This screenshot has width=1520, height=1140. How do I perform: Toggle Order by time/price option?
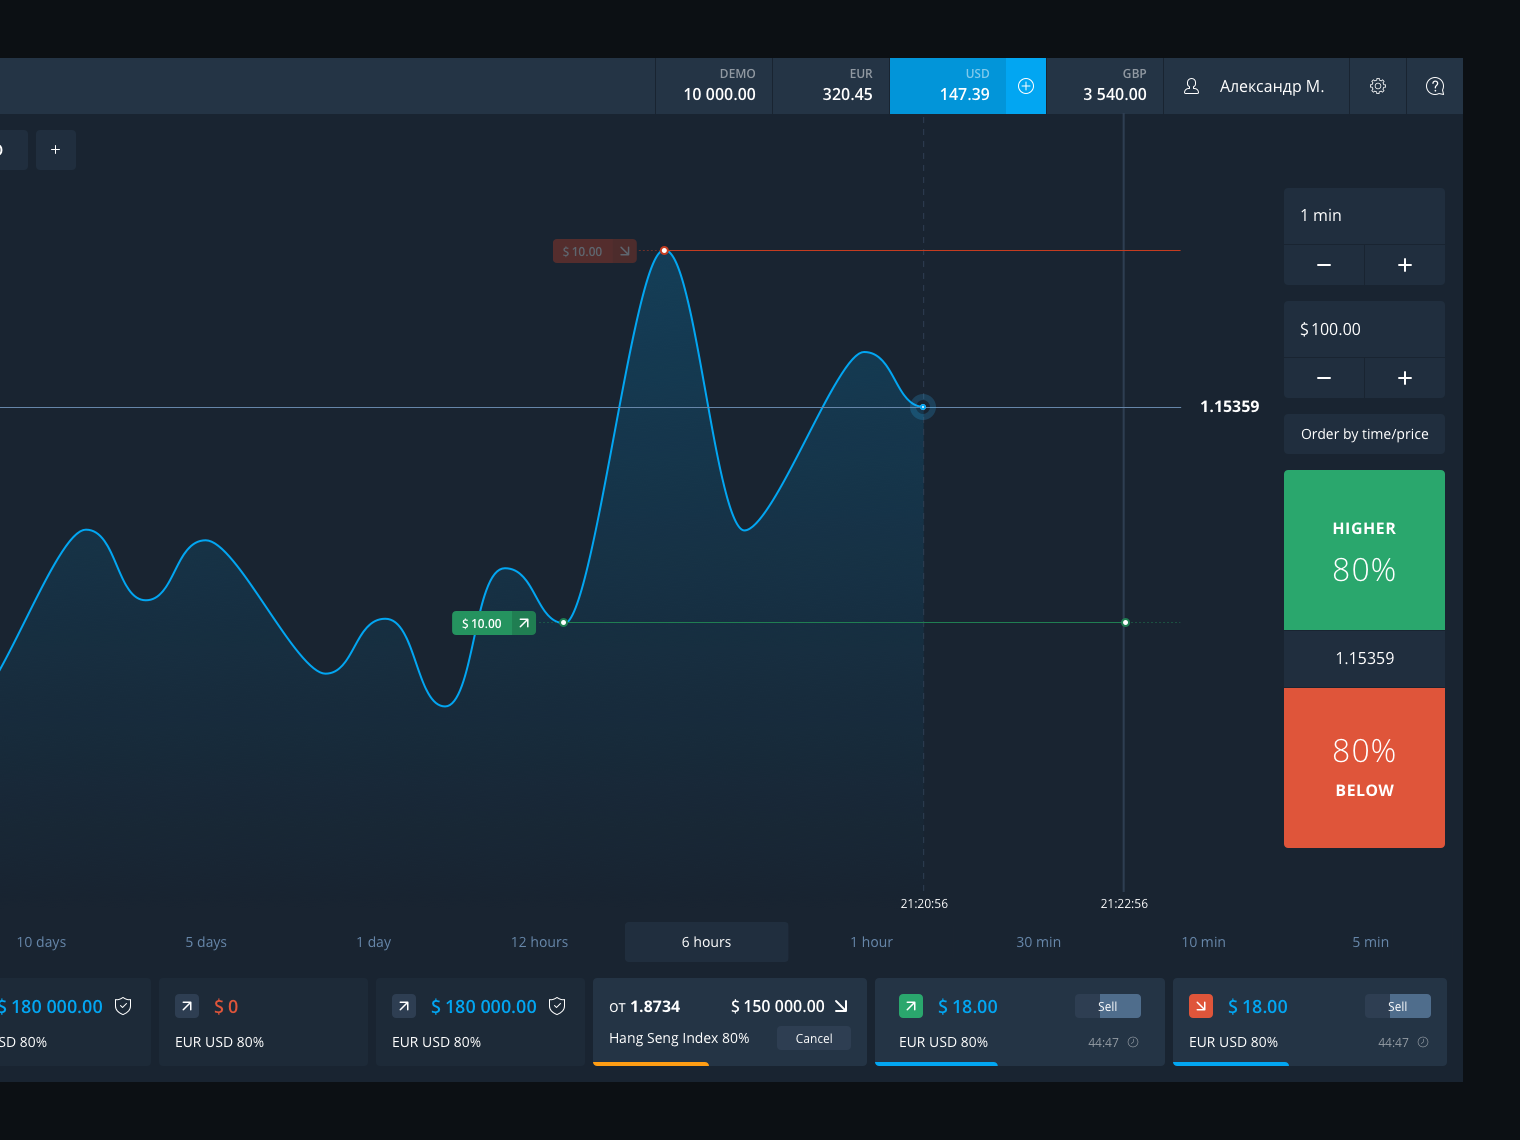(x=1364, y=434)
